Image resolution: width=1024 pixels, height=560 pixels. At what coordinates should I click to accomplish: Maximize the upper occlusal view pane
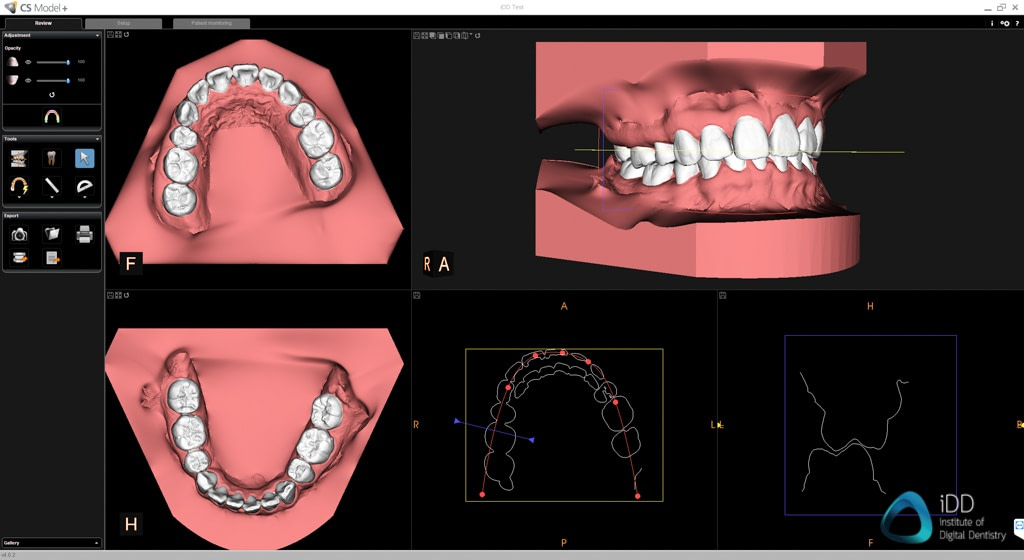point(118,35)
